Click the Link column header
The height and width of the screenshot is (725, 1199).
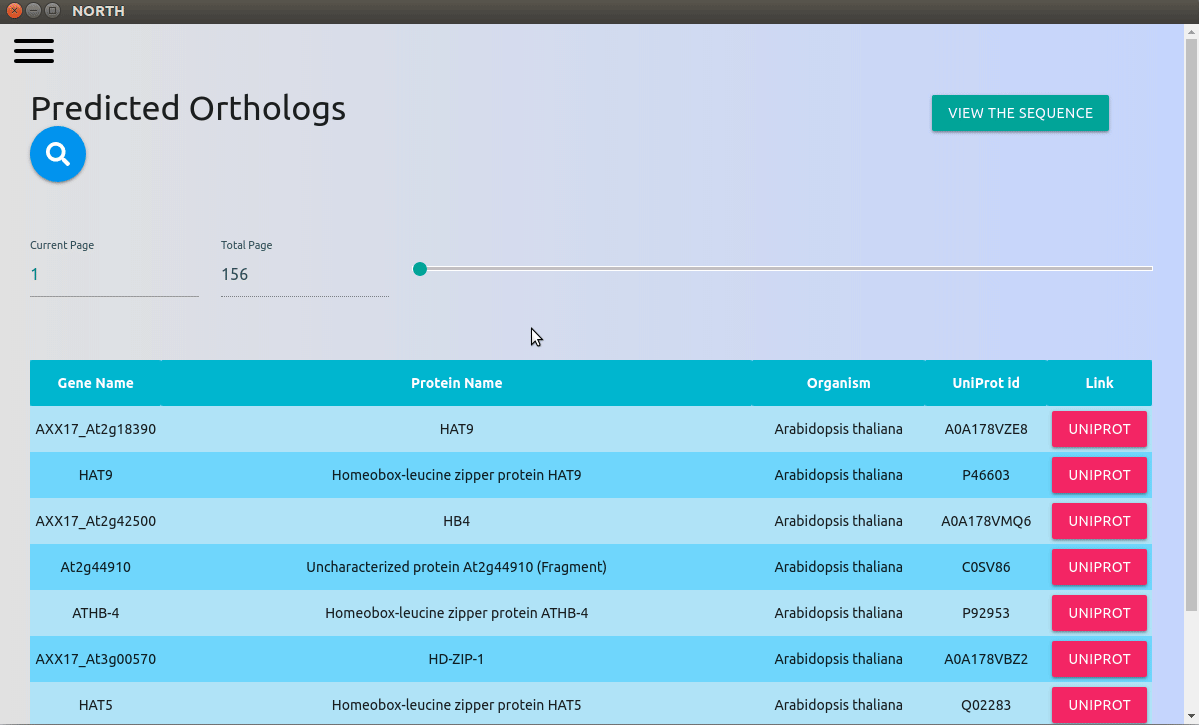click(1099, 383)
